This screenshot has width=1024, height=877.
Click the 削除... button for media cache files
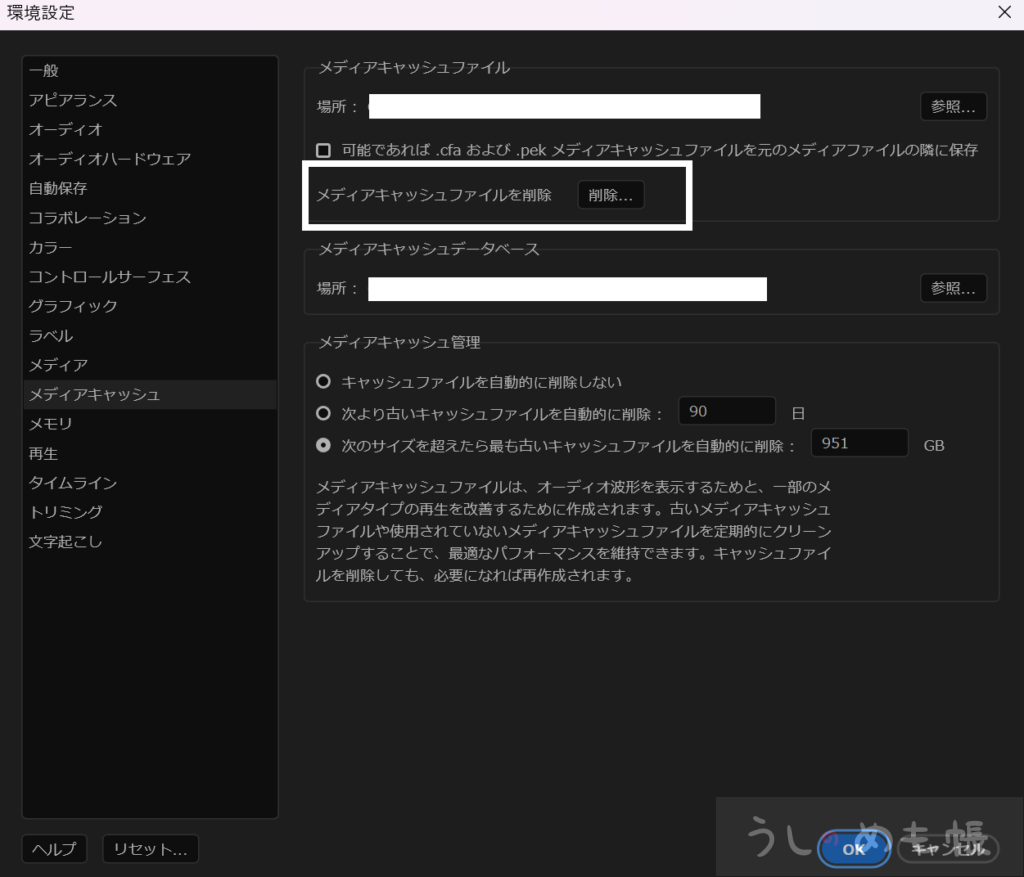point(610,196)
